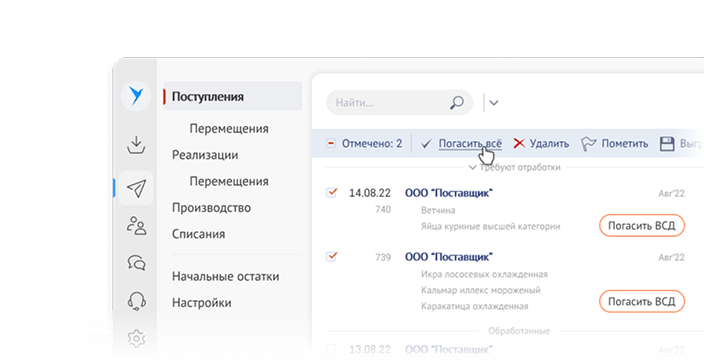Uncheck the row 739 checkbox
The image size is (704, 360).
(x=331, y=256)
